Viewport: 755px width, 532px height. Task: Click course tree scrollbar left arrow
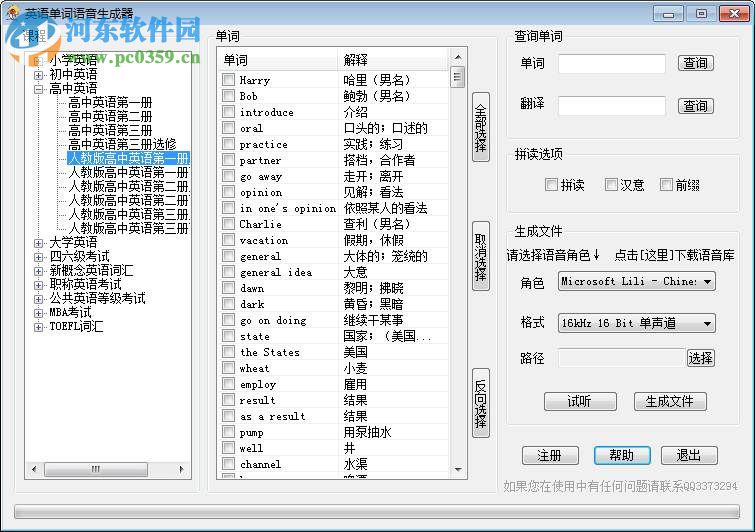(x=34, y=469)
